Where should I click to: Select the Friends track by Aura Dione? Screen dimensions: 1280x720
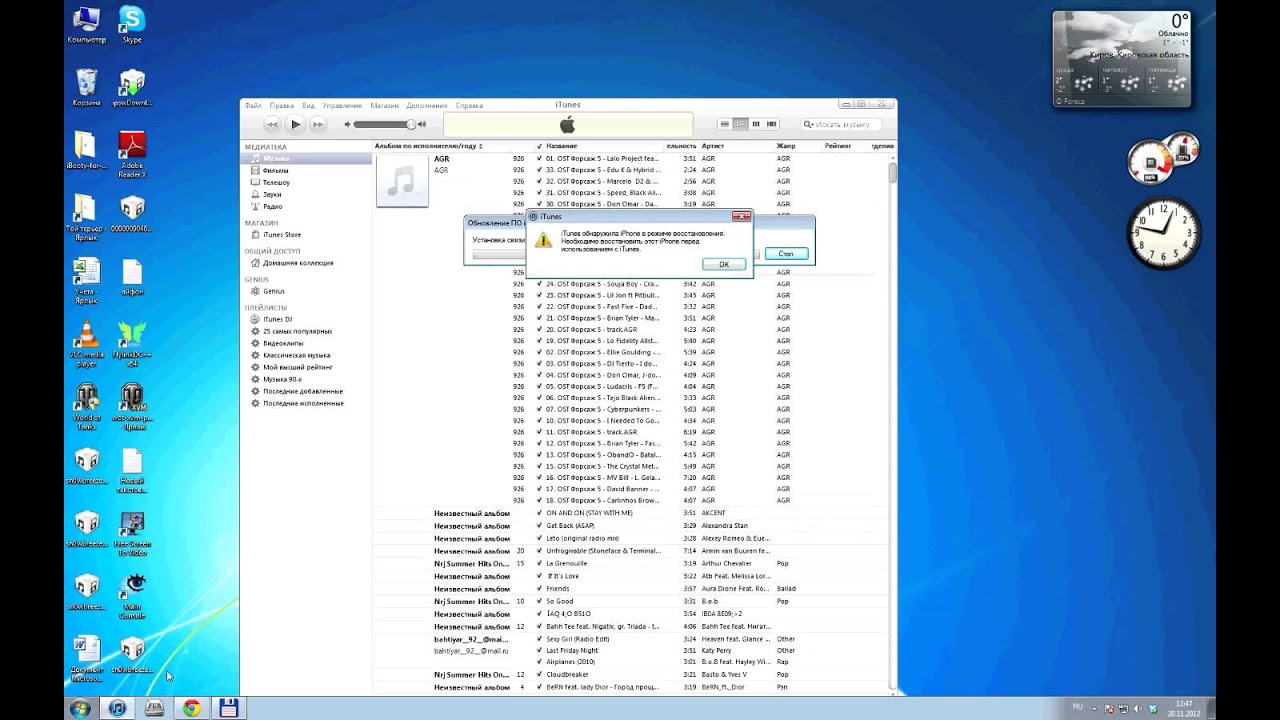click(632, 589)
